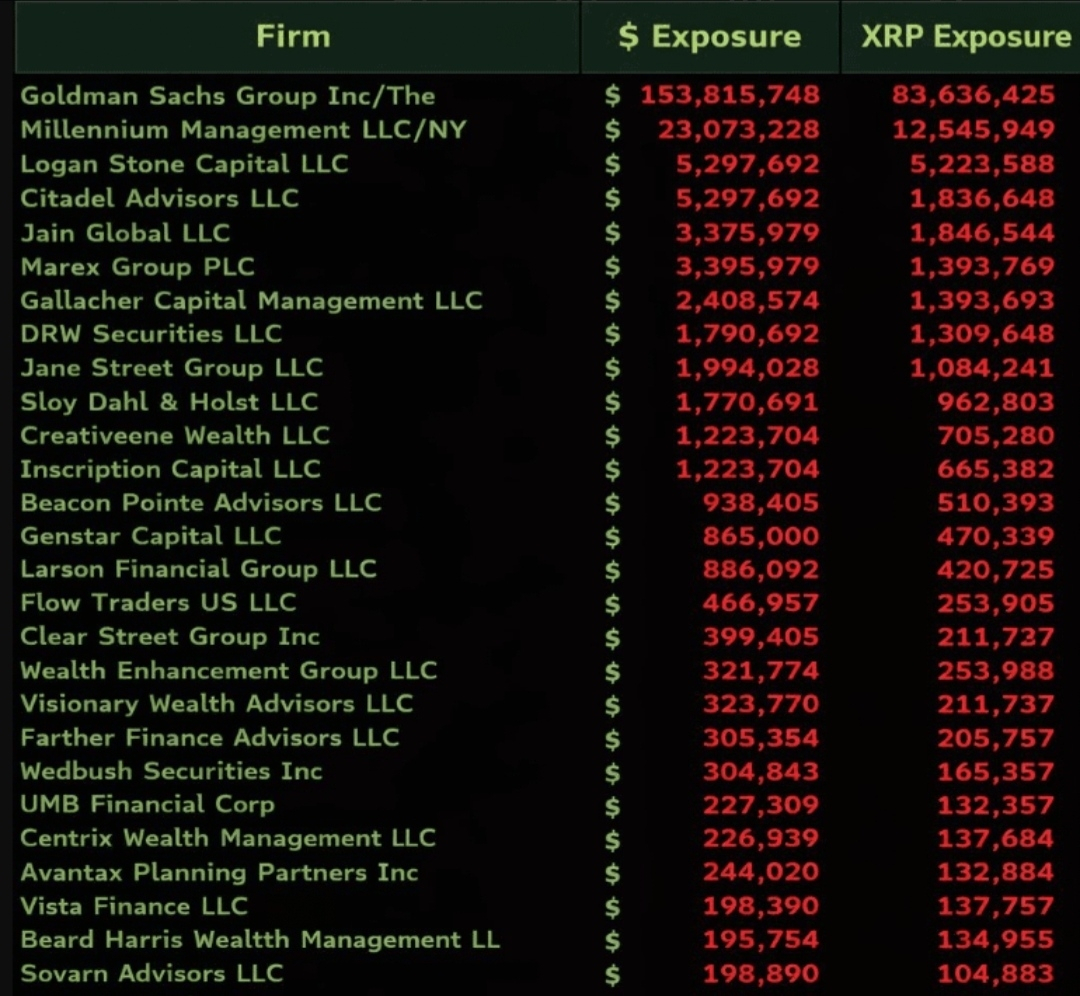Click Marex Group PLC
Viewport: 1080px width, 996px height.
coord(137,267)
